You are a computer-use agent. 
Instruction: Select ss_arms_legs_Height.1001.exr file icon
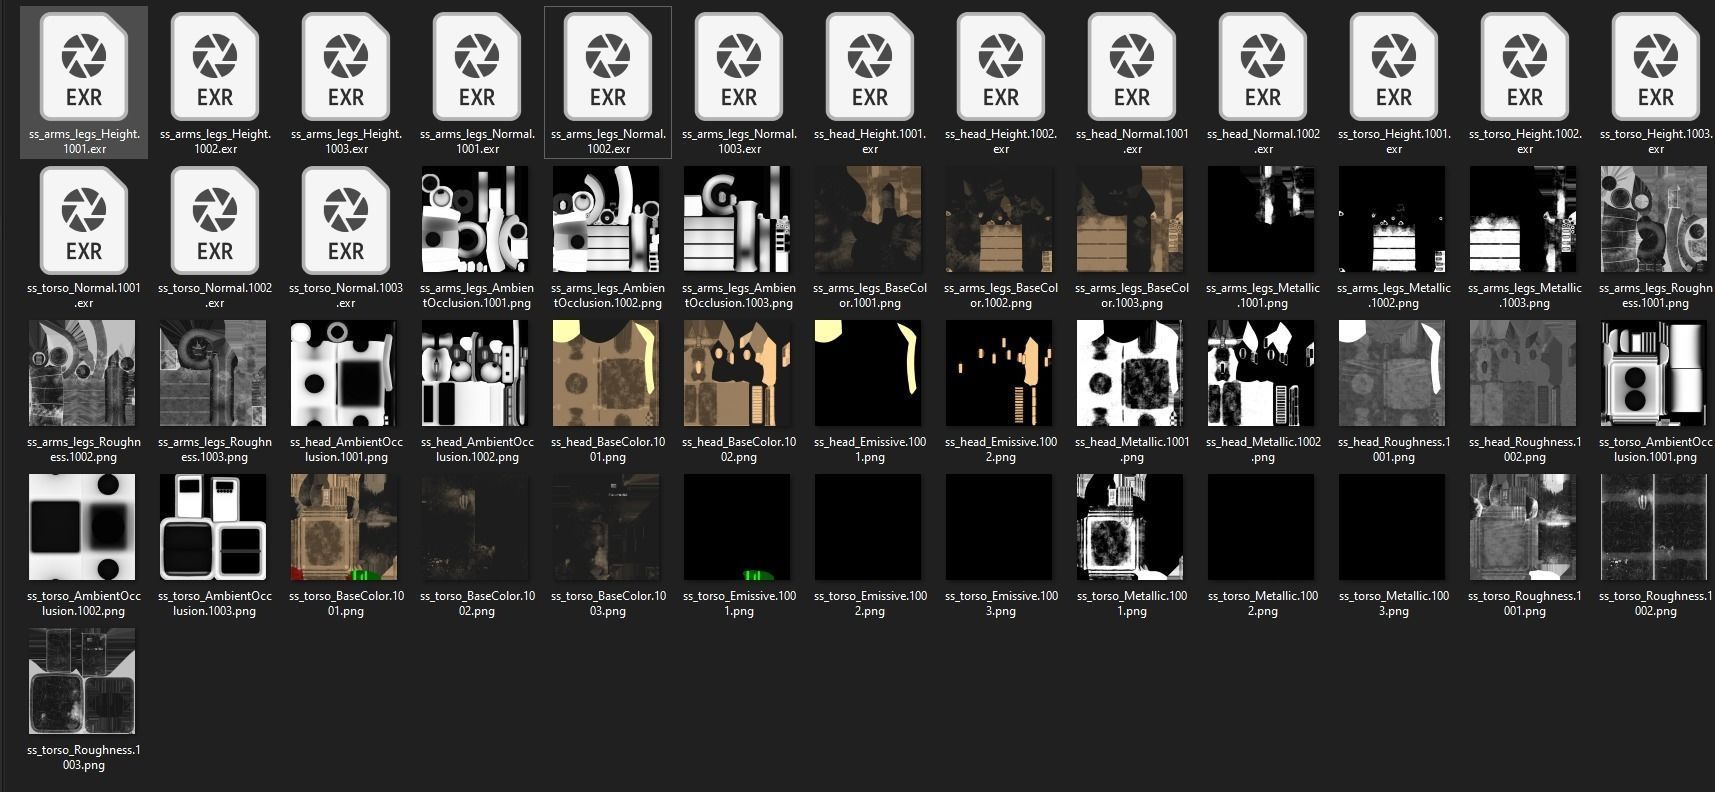tap(84, 66)
